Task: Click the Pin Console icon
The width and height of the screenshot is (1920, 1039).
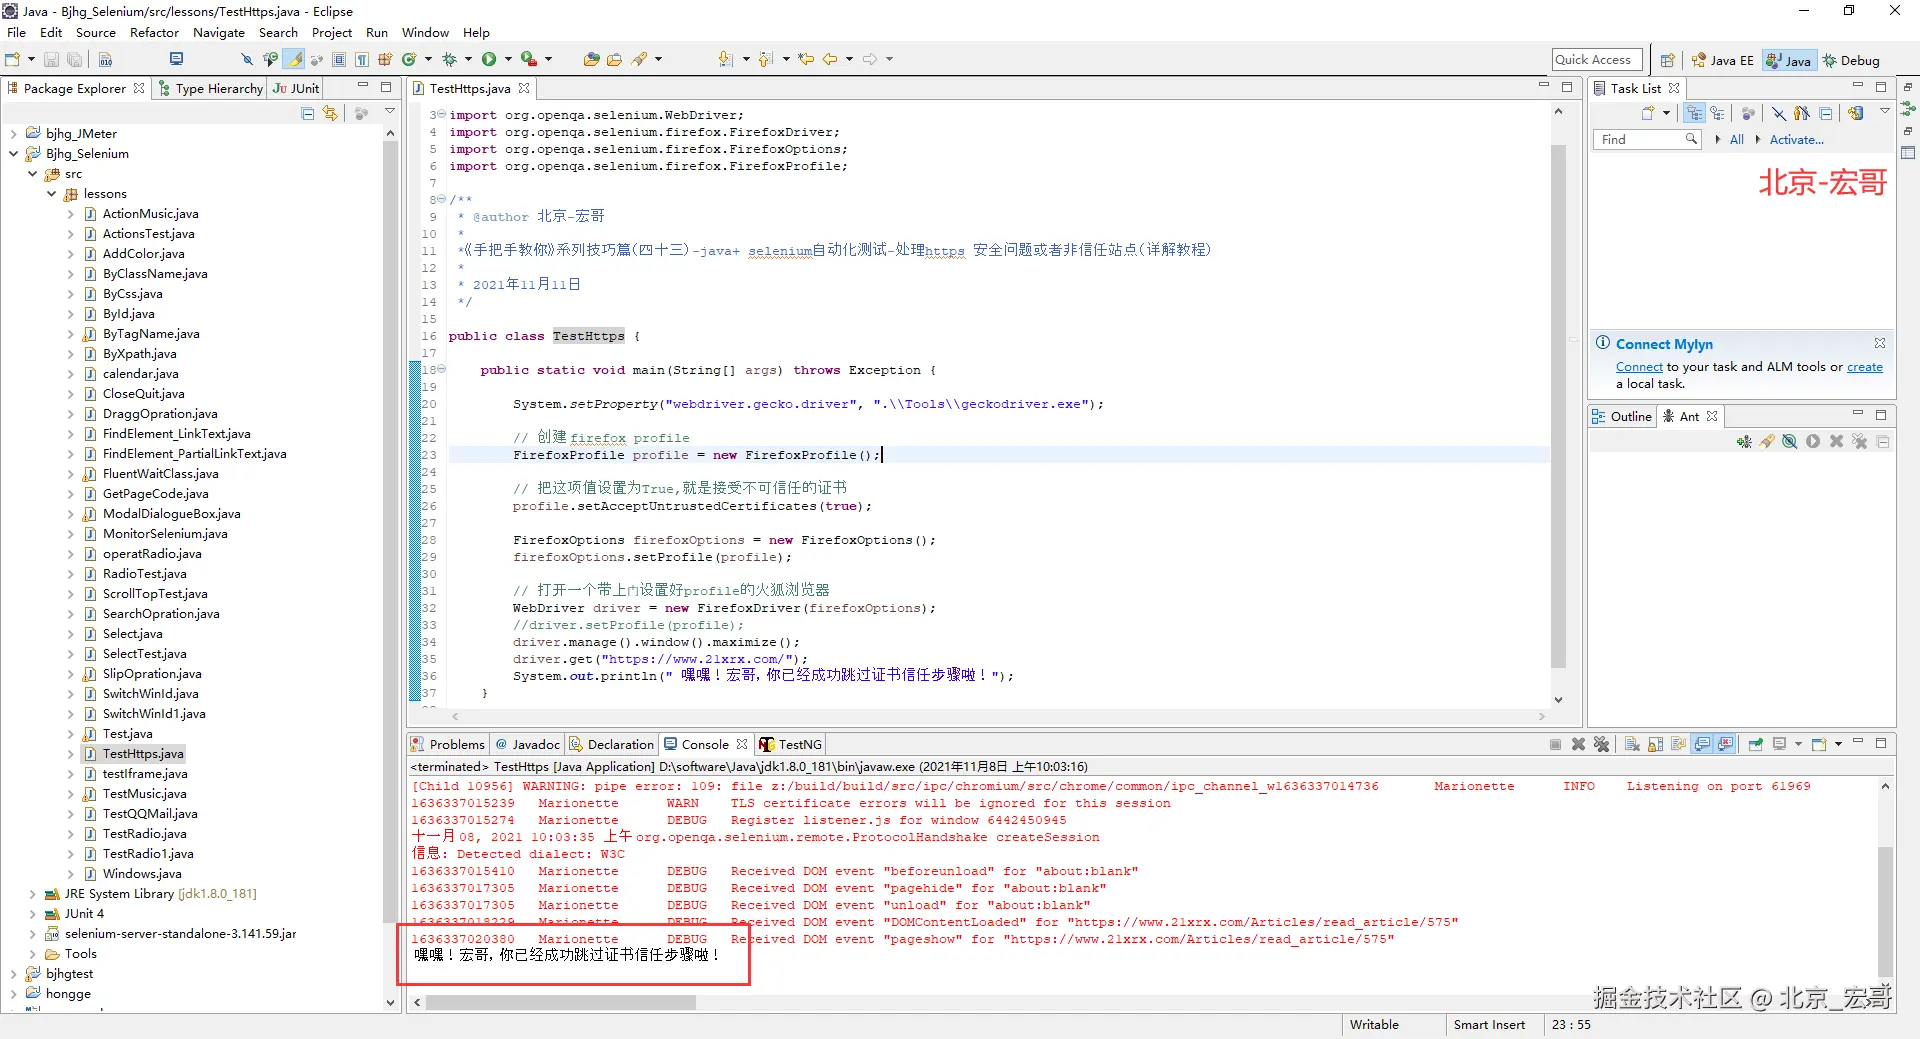Action: click(1756, 744)
